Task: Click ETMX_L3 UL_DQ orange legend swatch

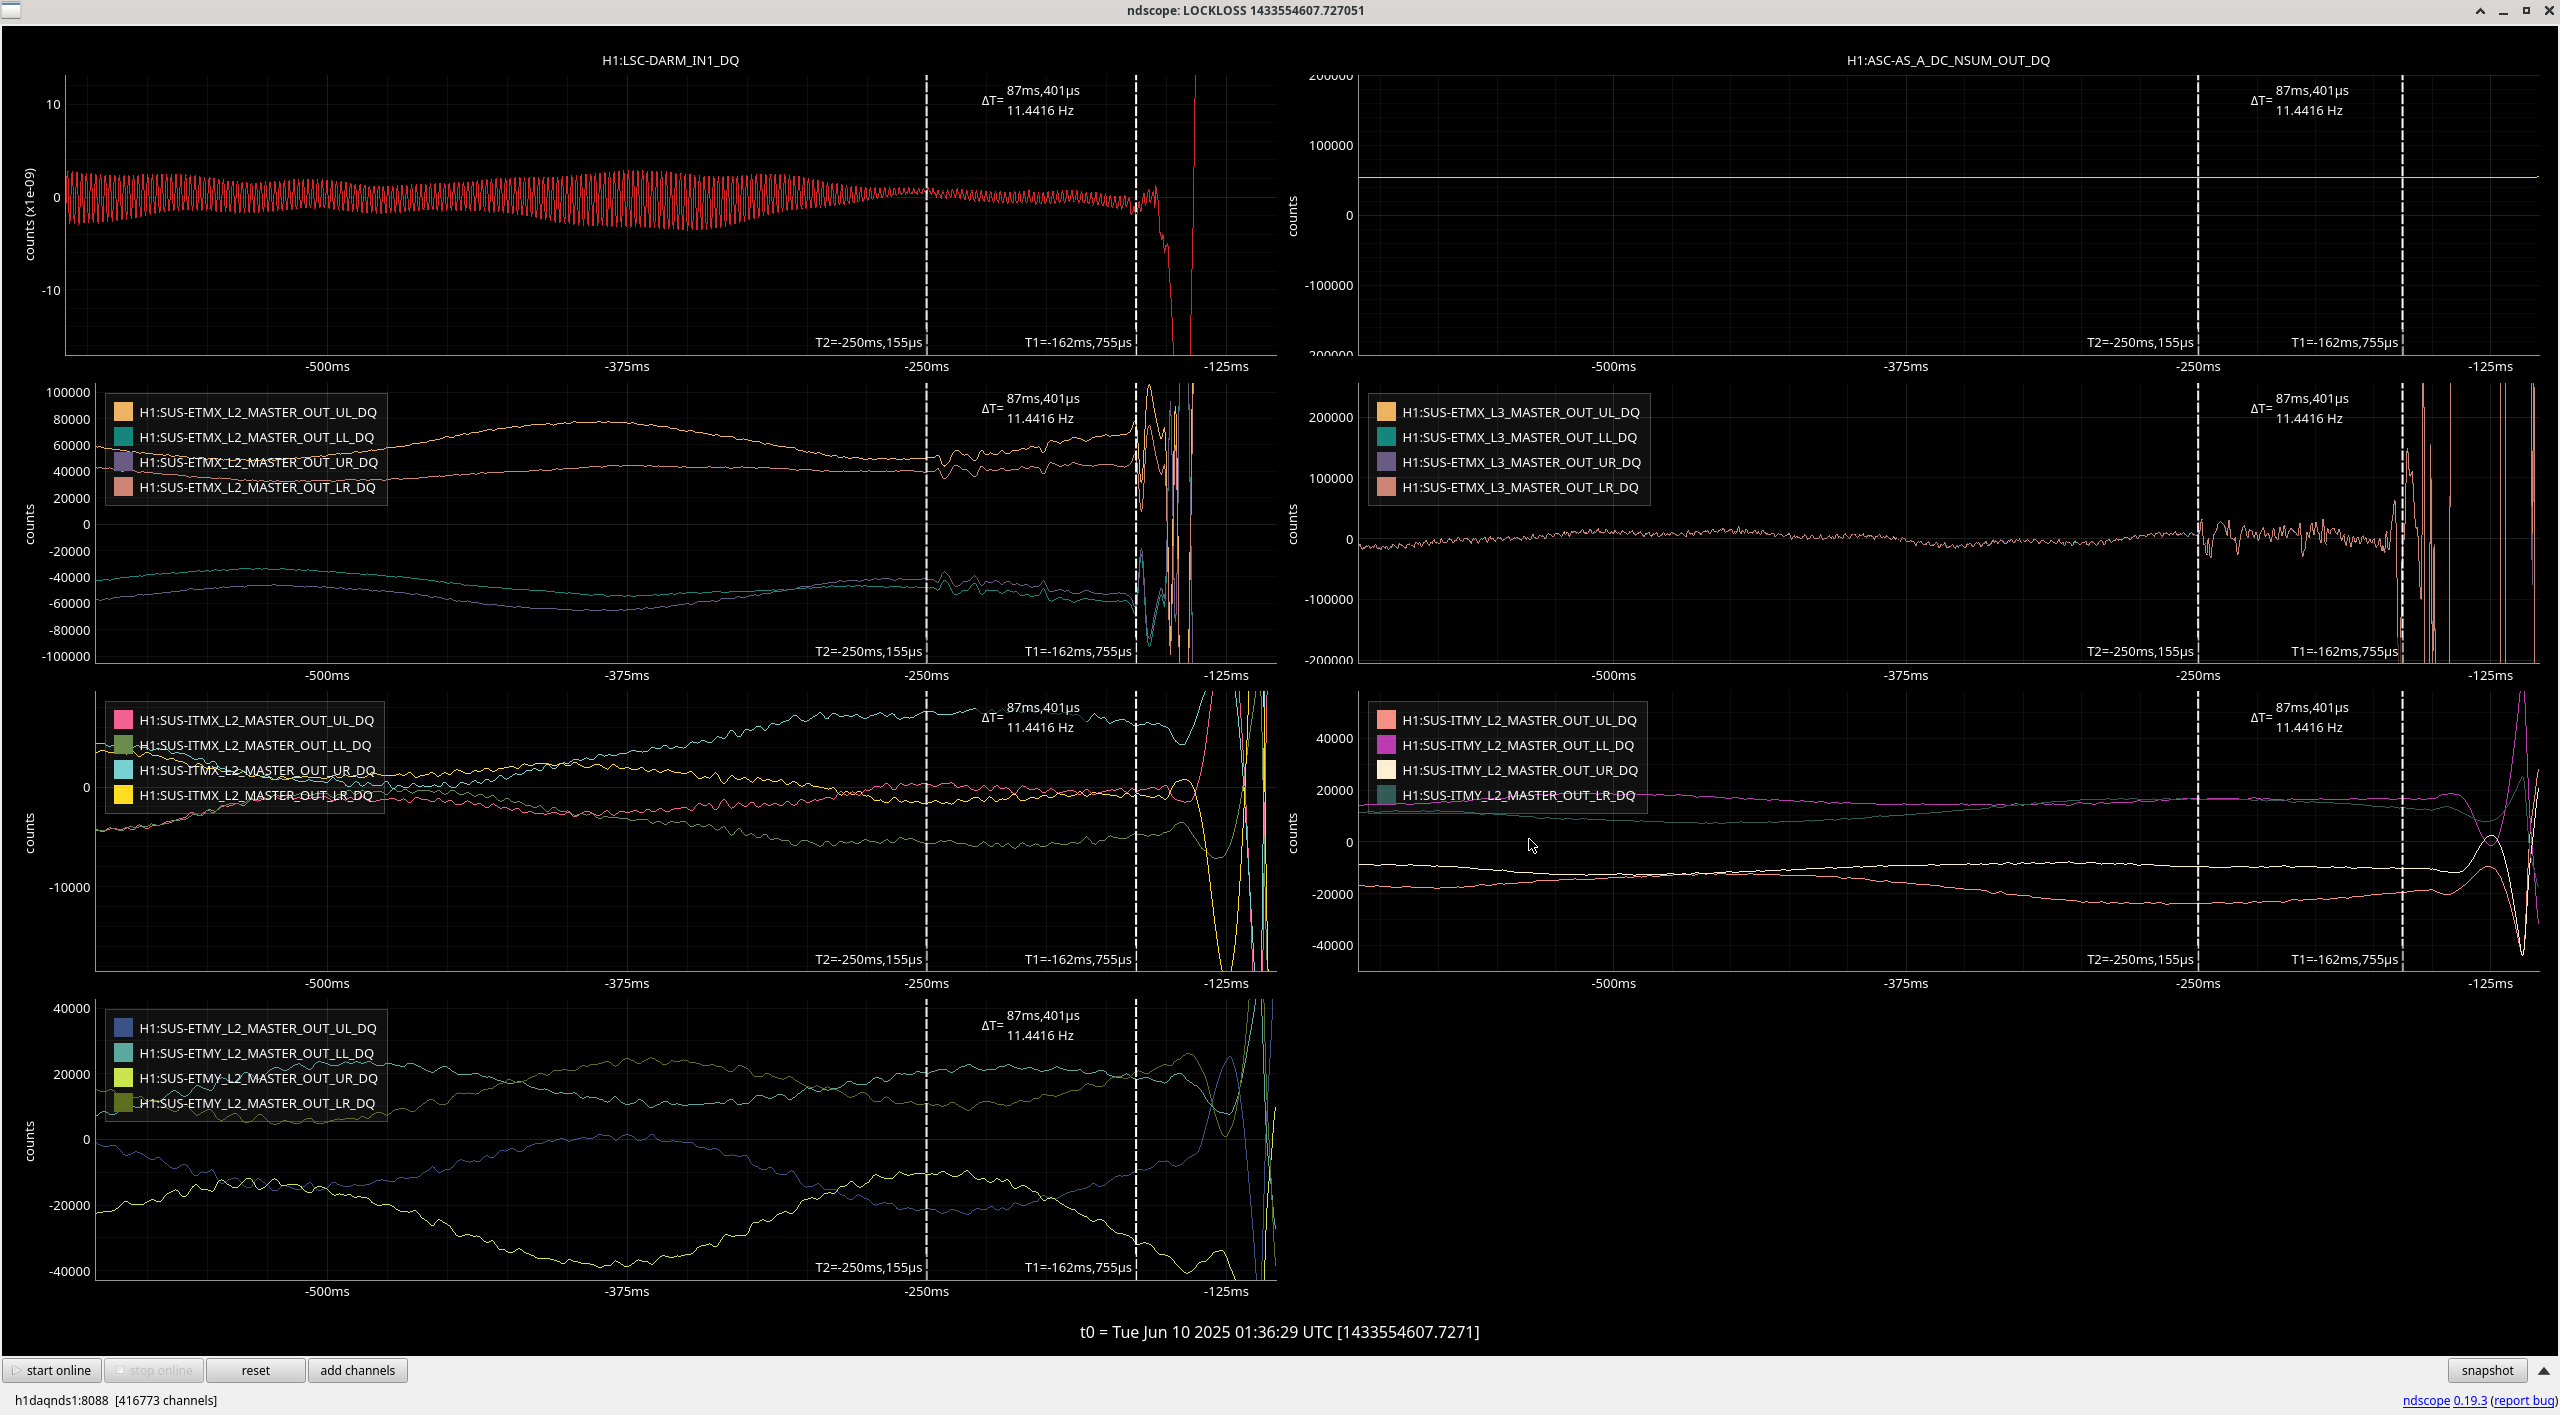Action: (x=1386, y=412)
